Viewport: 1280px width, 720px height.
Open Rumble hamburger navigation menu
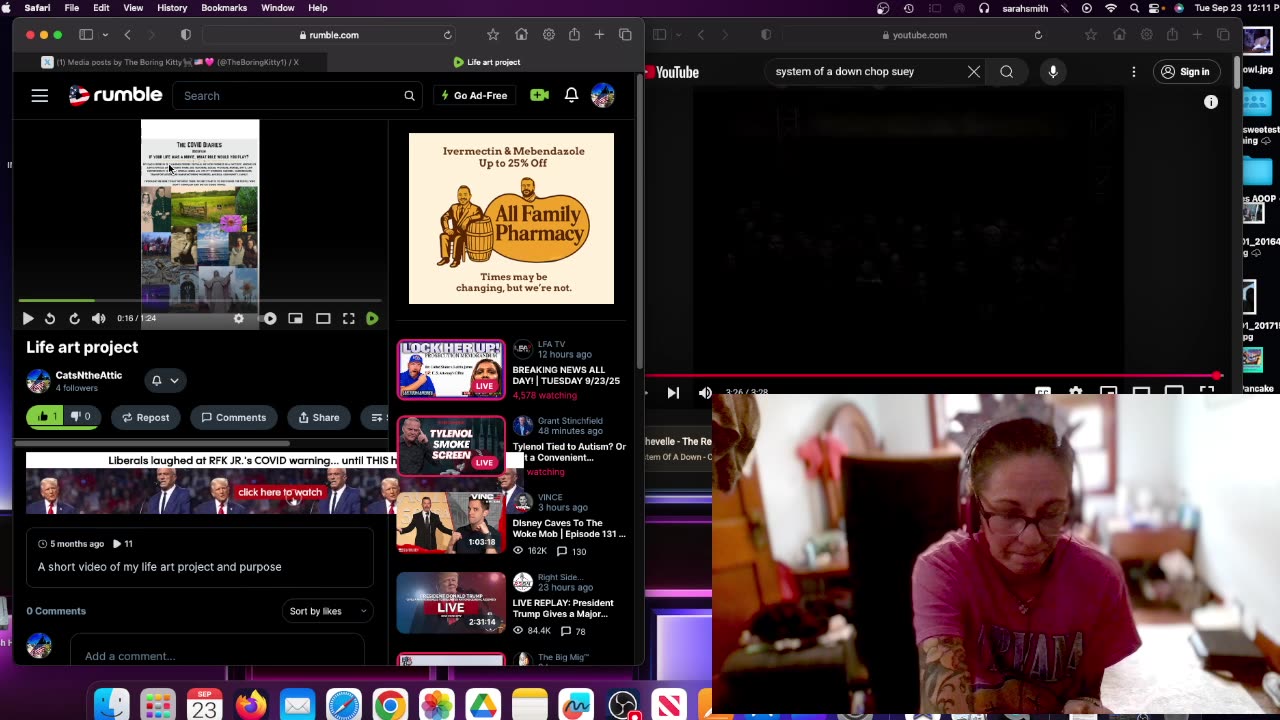tap(39, 96)
